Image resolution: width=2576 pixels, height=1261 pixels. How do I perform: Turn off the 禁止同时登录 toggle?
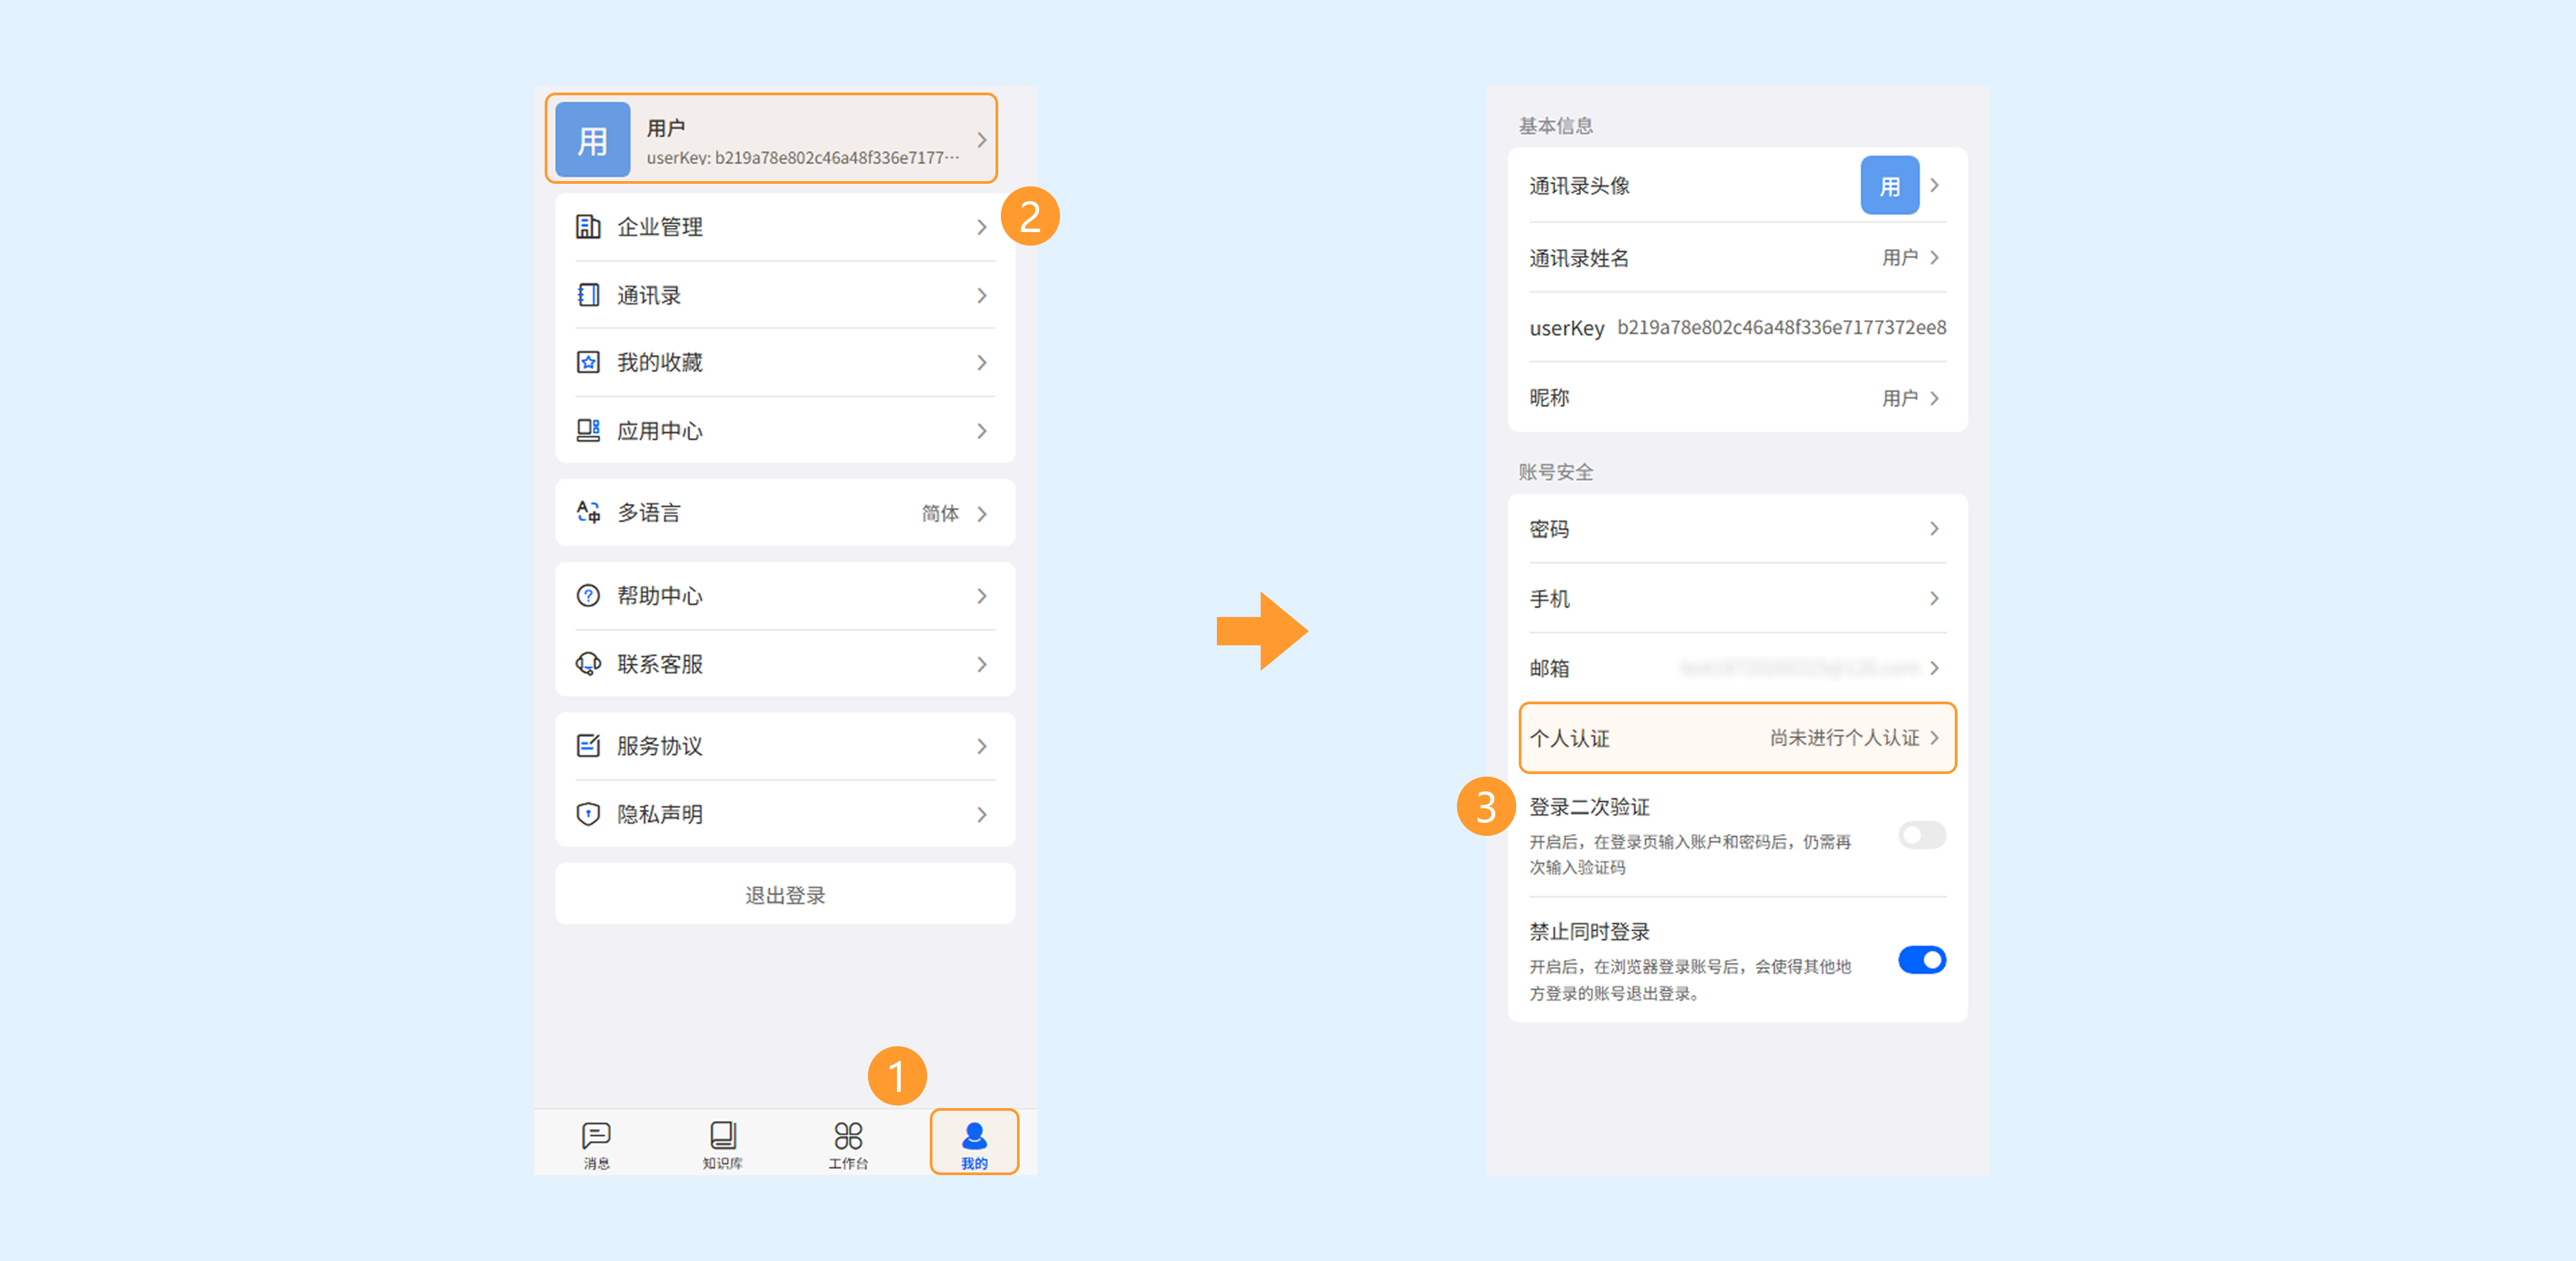pyautogui.click(x=1921, y=960)
